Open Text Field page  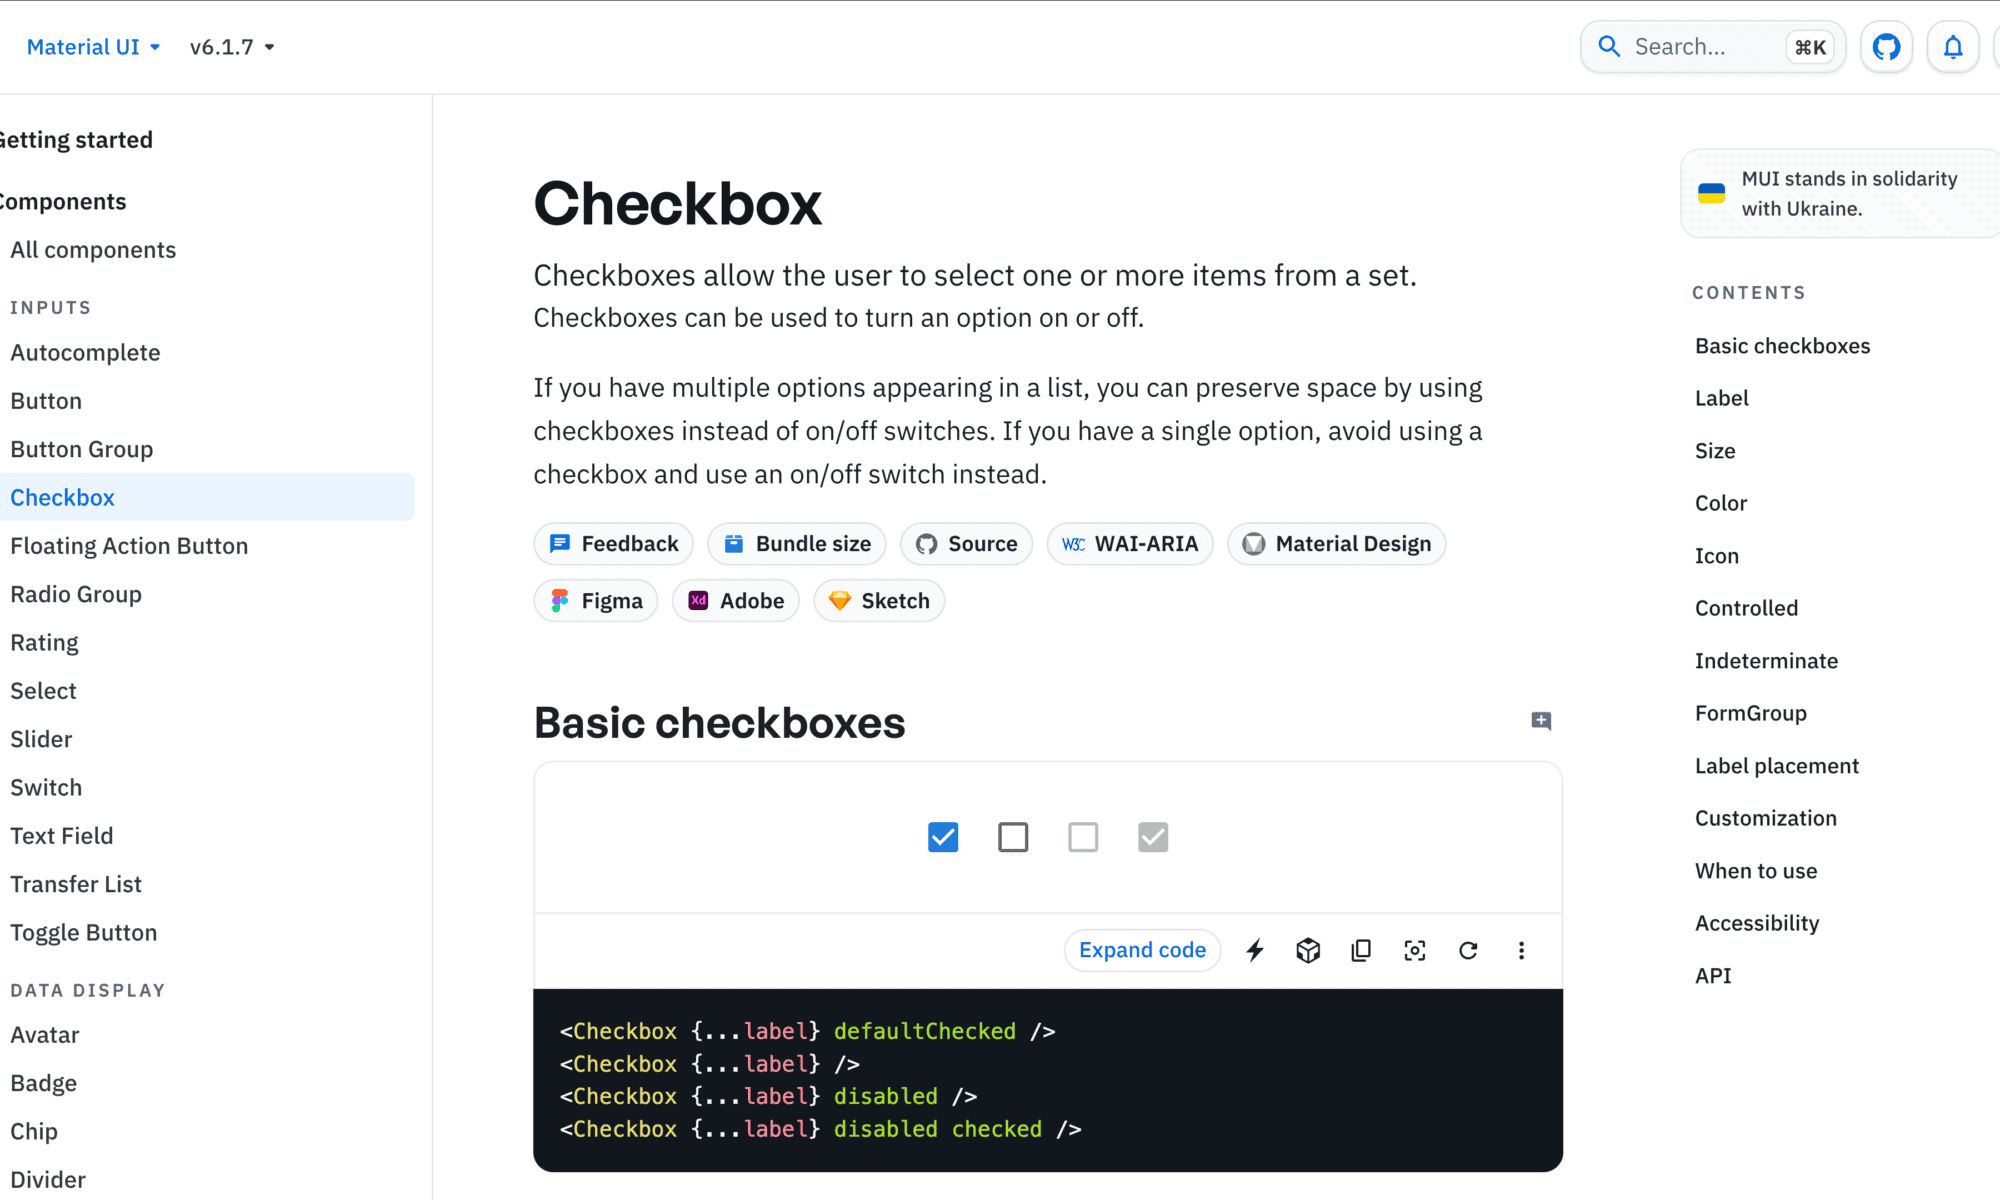(62, 836)
